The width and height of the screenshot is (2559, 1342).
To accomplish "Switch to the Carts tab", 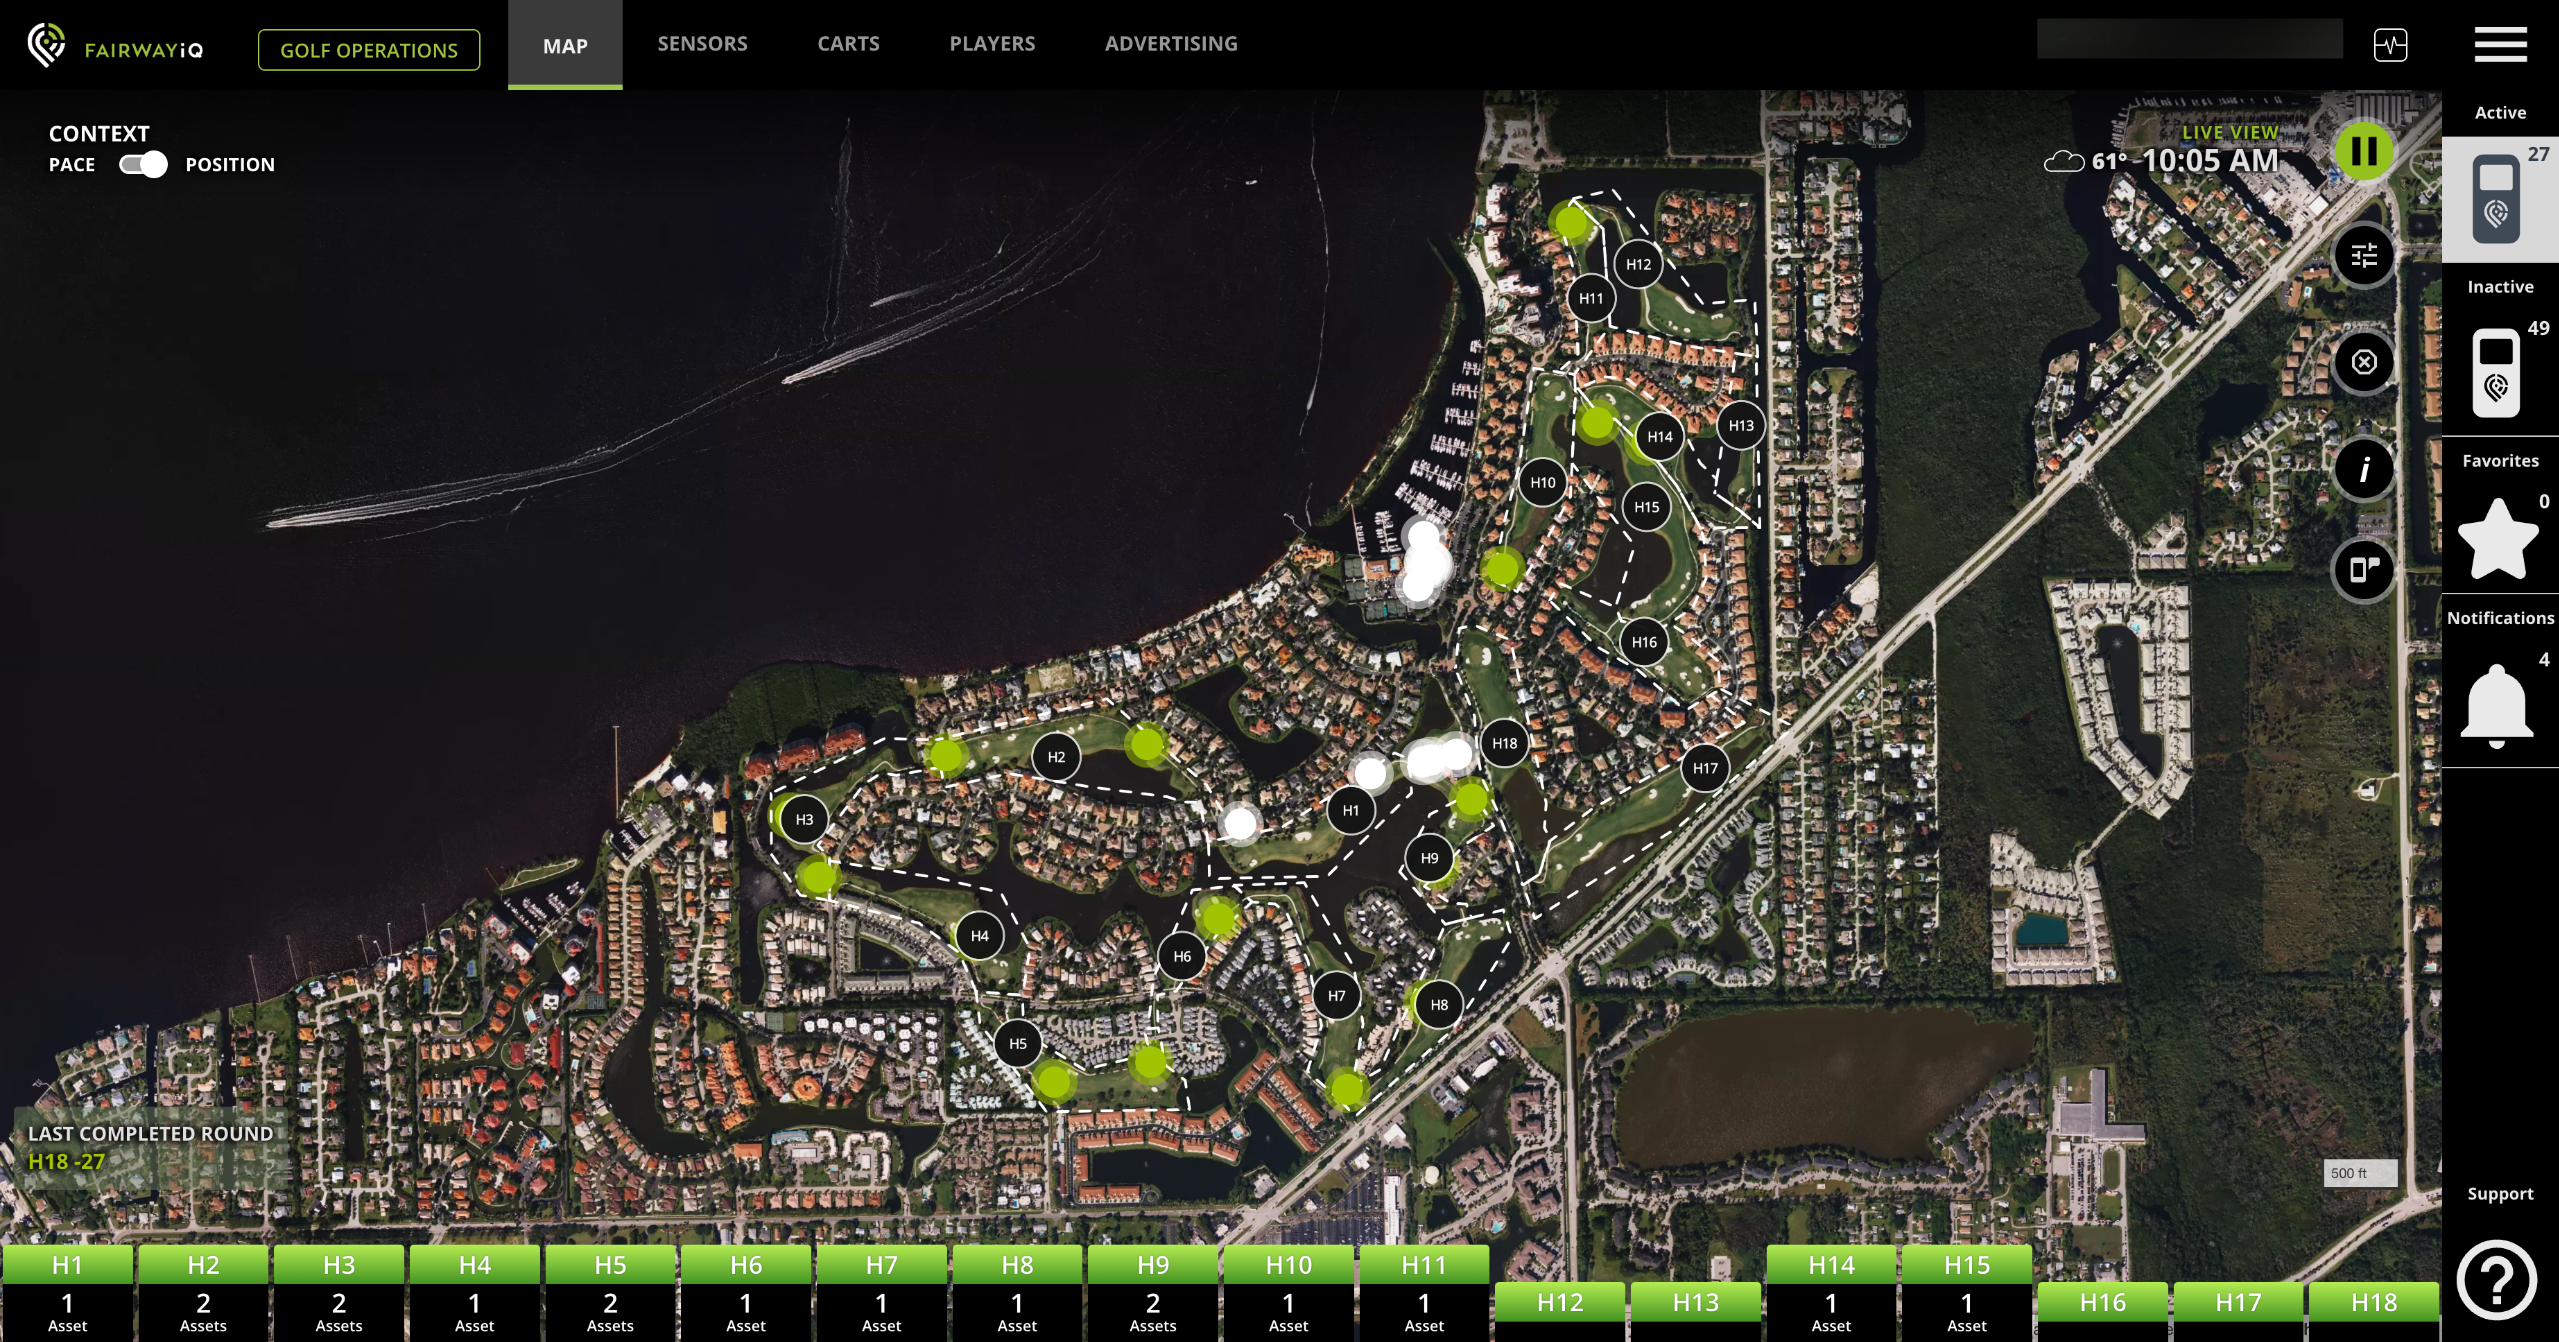I will [x=848, y=44].
